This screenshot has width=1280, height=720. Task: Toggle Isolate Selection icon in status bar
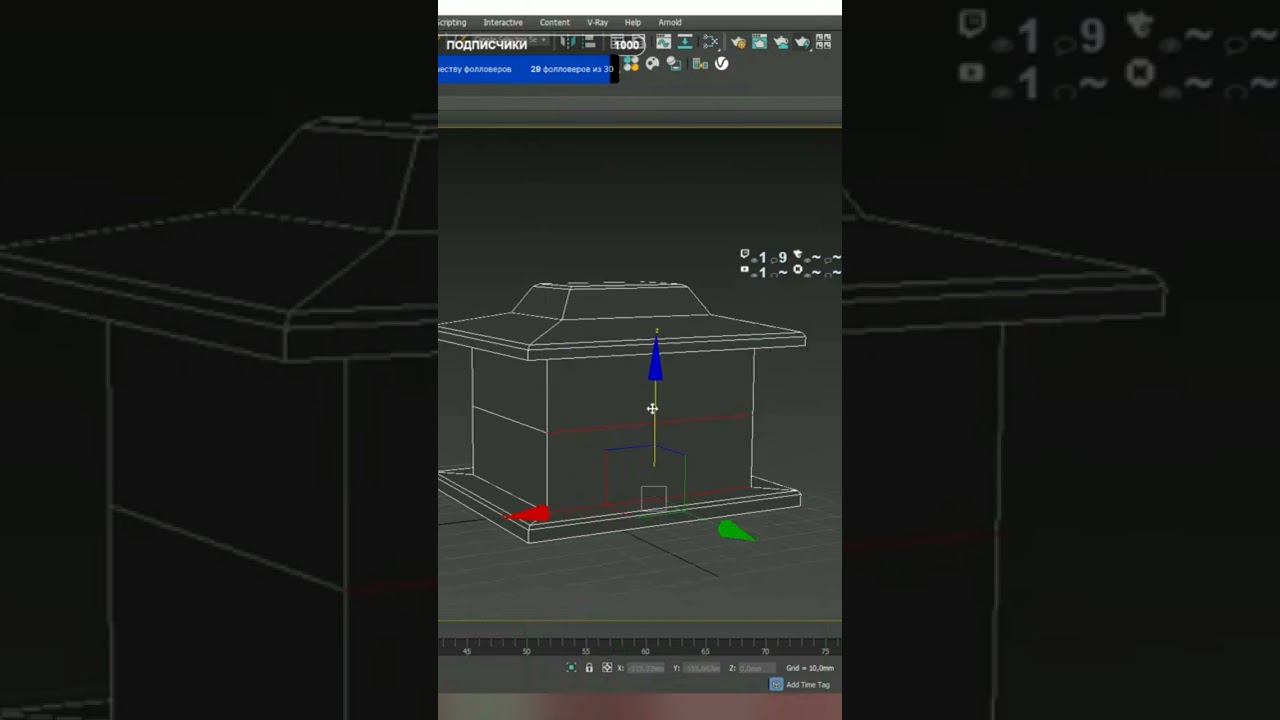[x=571, y=667]
